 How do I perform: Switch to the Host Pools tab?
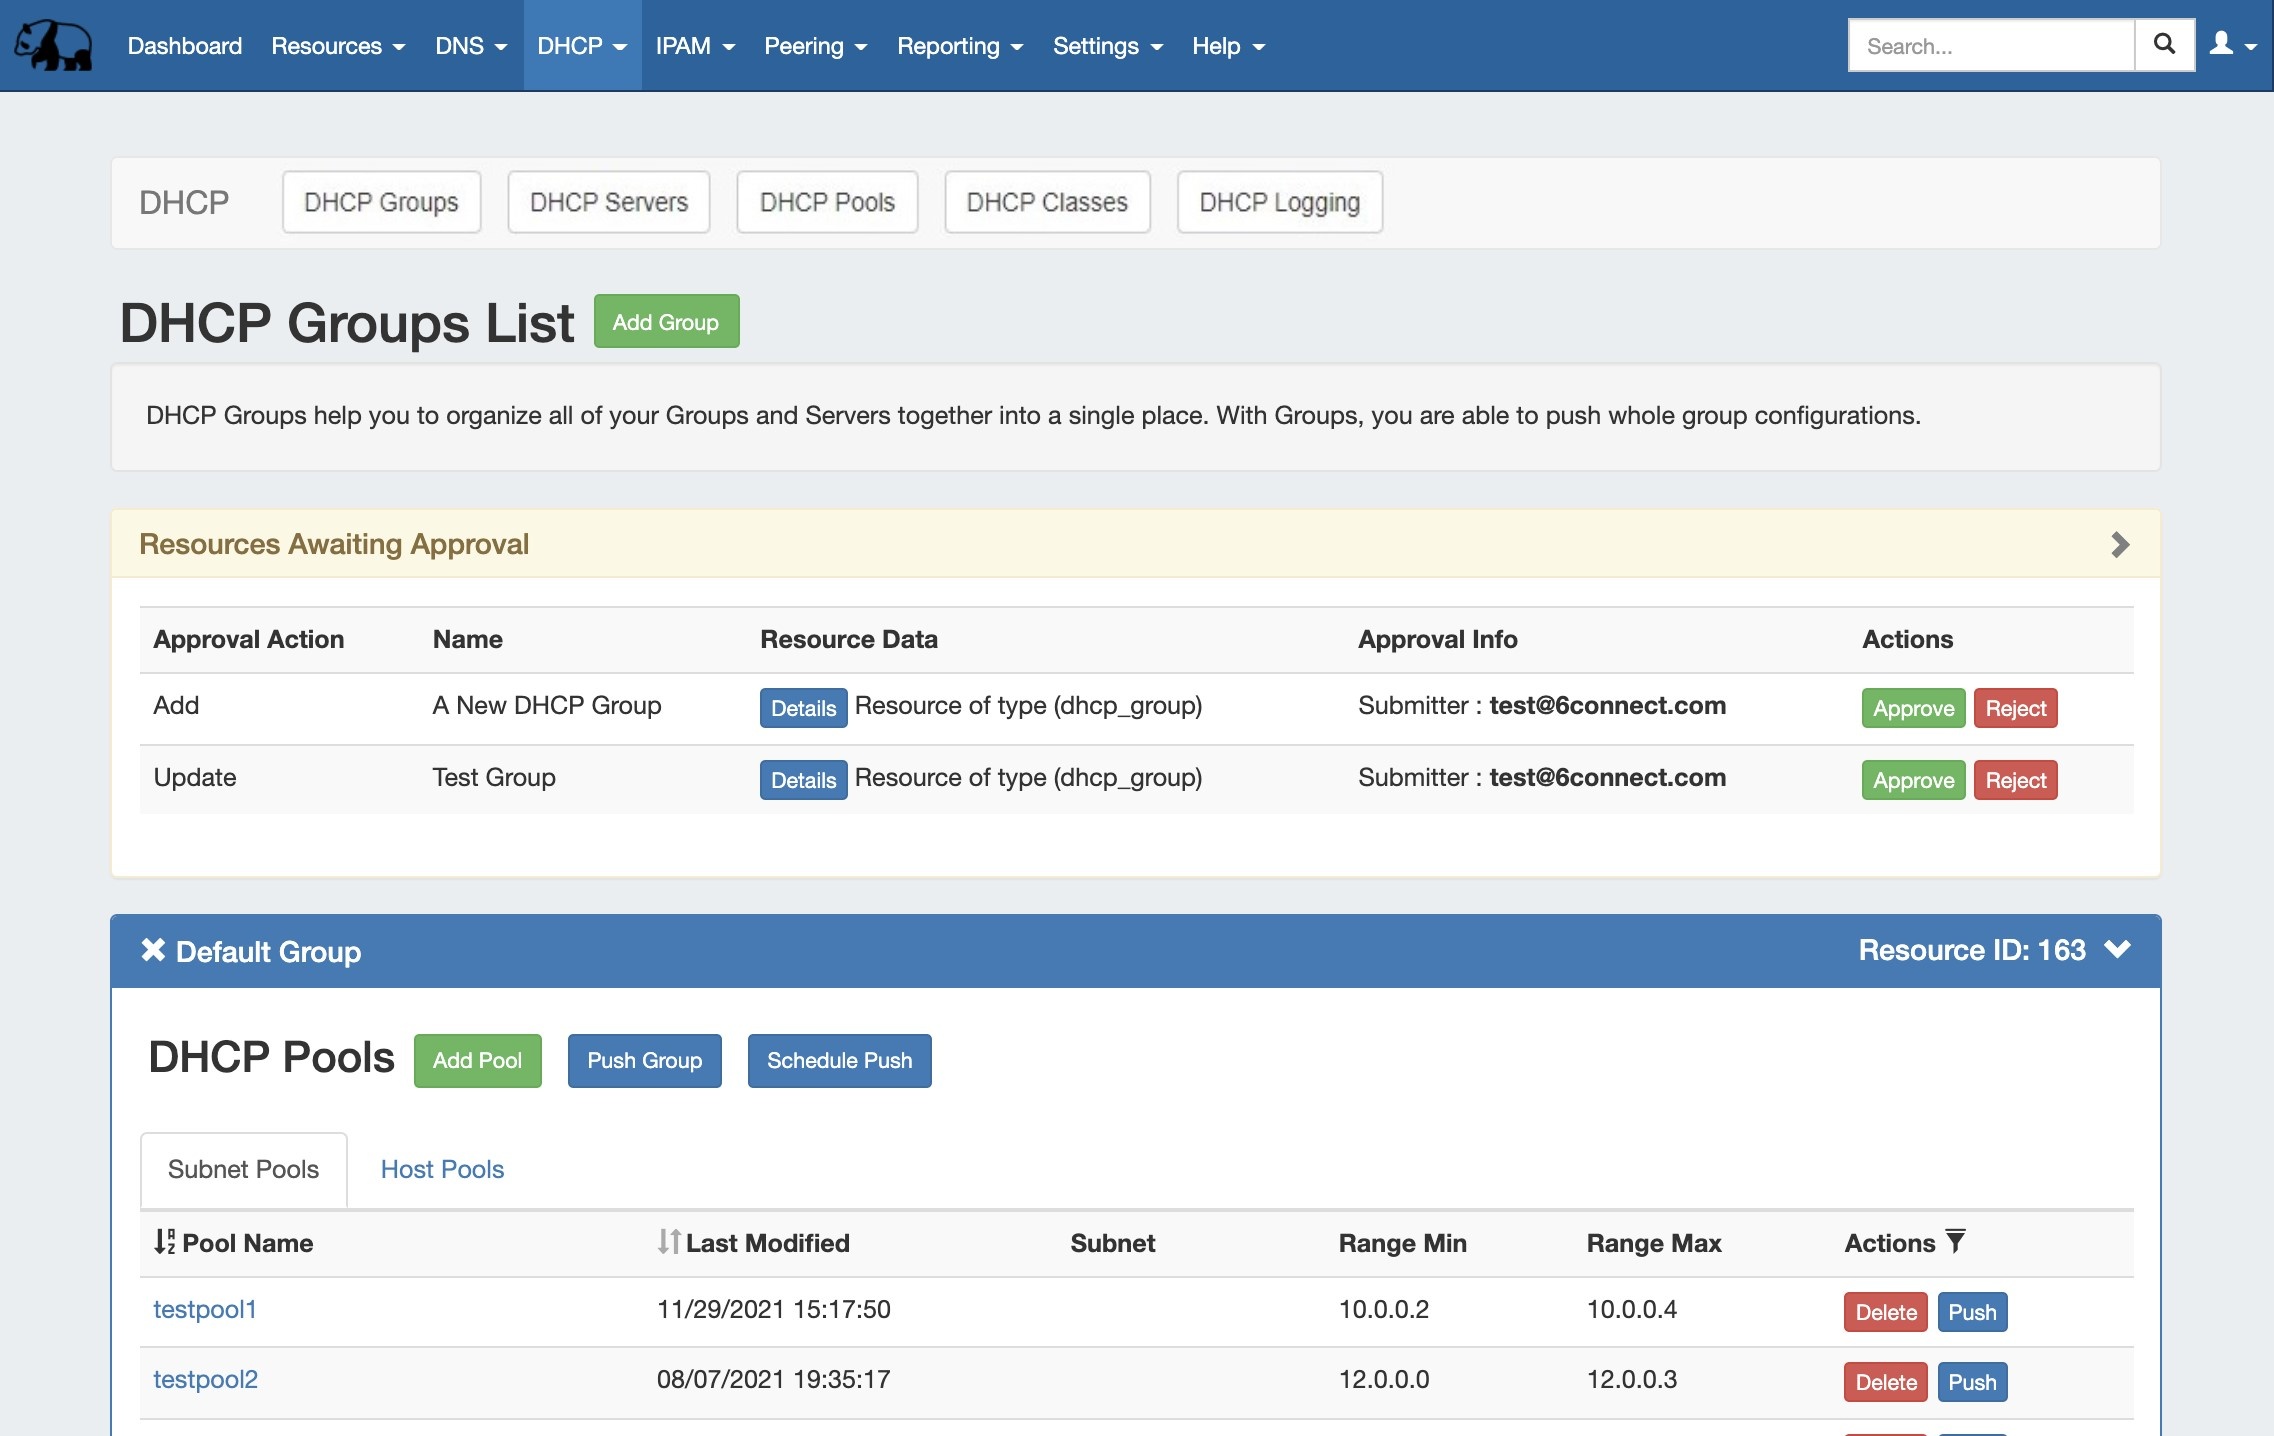[x=442, y=1169]
